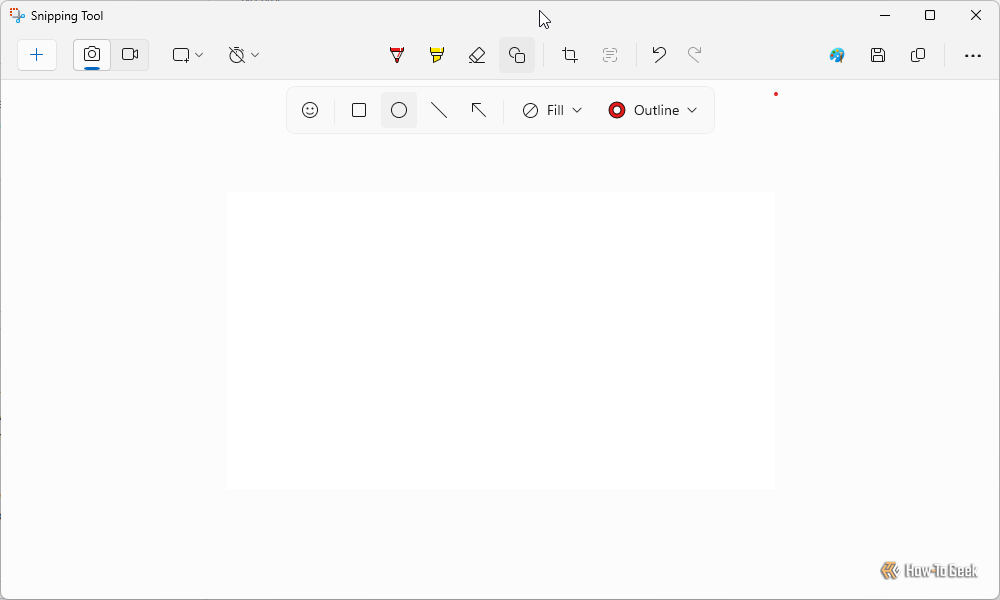Image resolution: width=1000 pixels, height=600 pixels.
Task: Open the delay snip timer dropdown
Action: [244, 55]
